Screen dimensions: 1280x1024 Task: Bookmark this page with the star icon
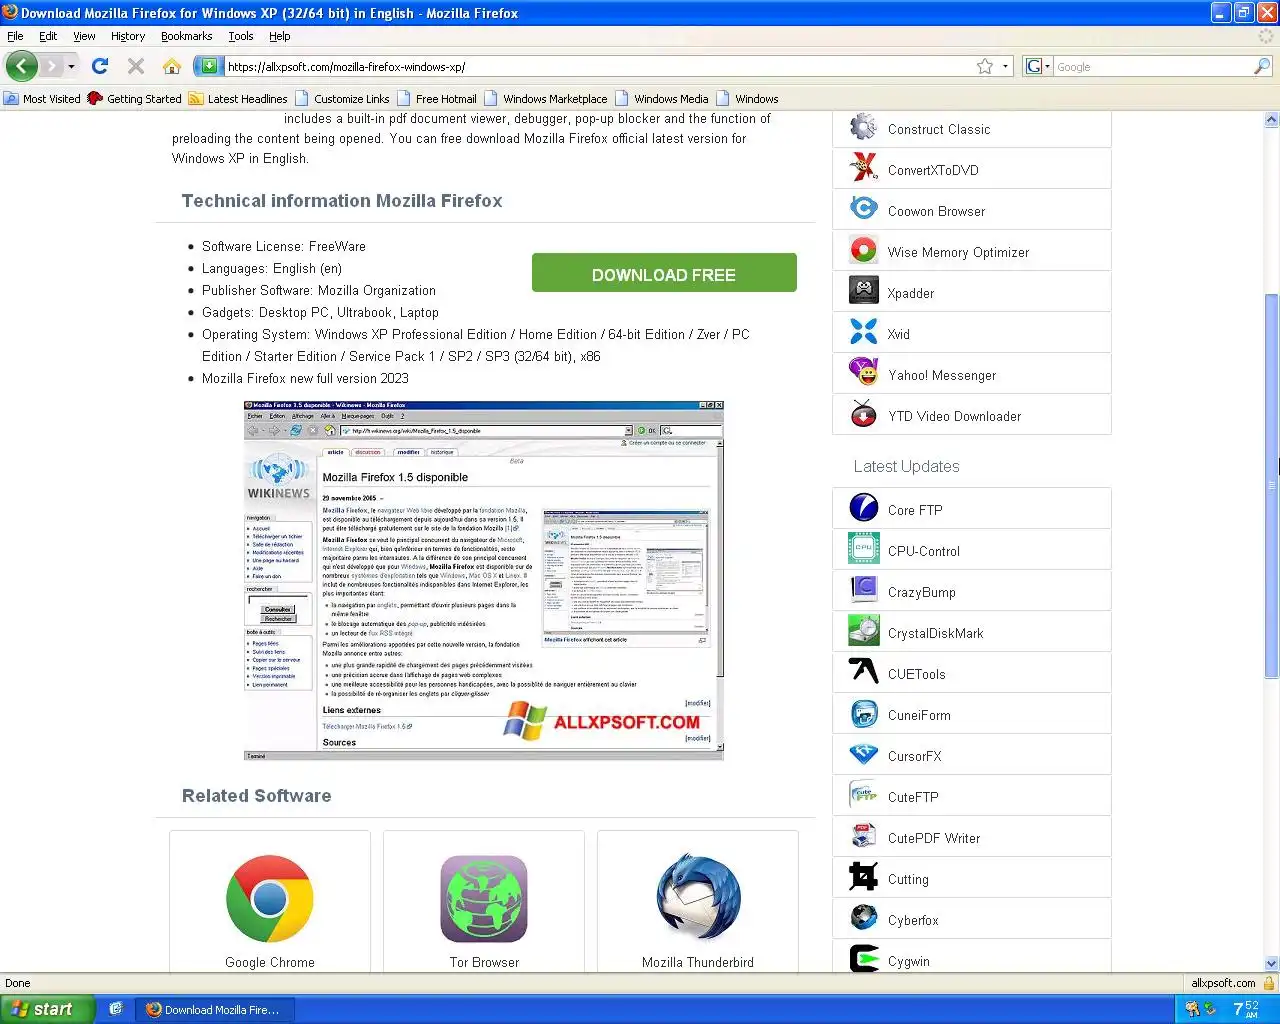[985, 66]
